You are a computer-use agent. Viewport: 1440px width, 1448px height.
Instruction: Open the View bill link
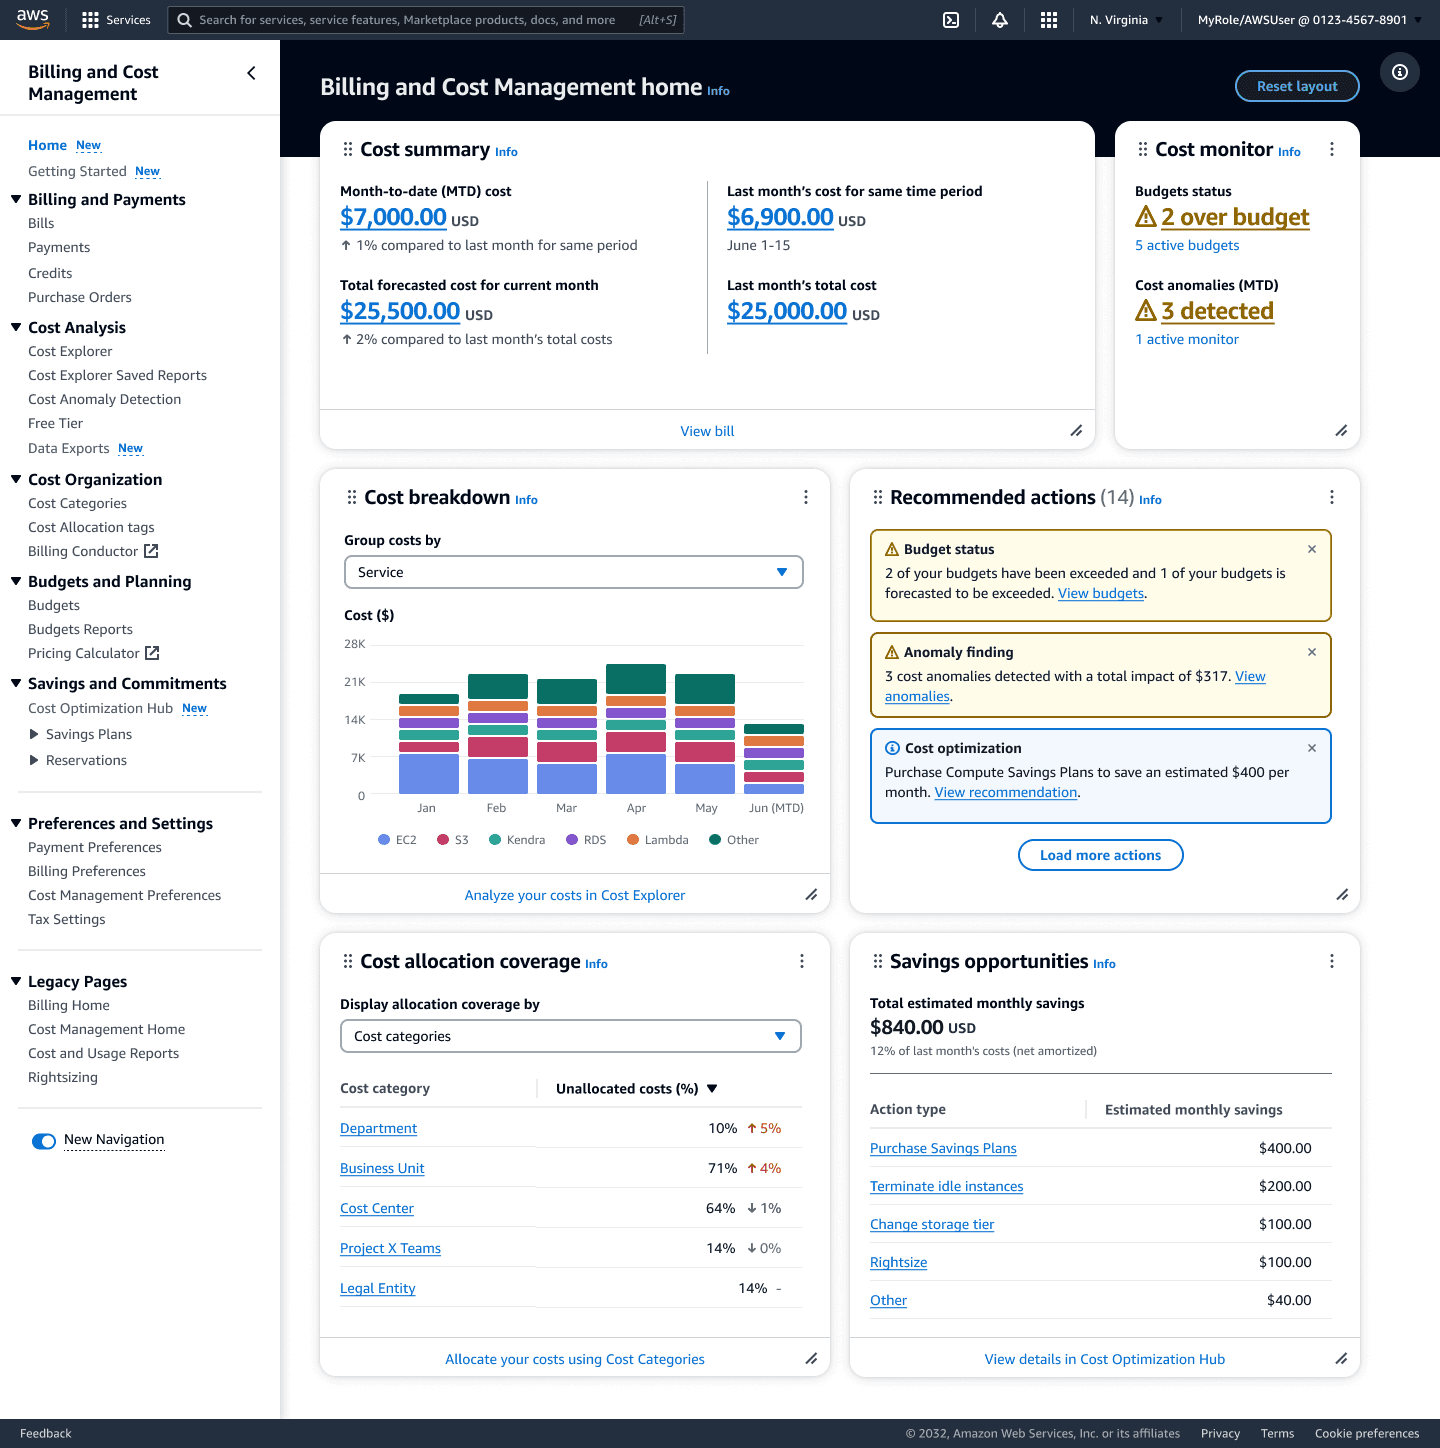(707, 431)
